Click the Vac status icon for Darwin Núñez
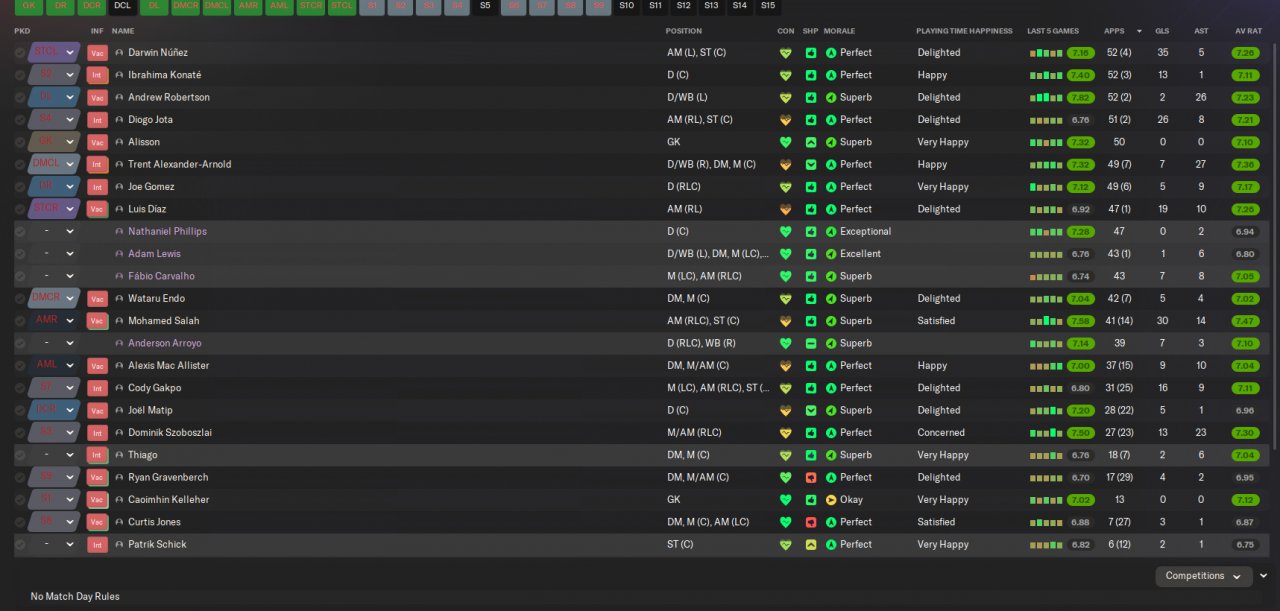Viewport: 1280px width, 611px height. pos(97,53)
